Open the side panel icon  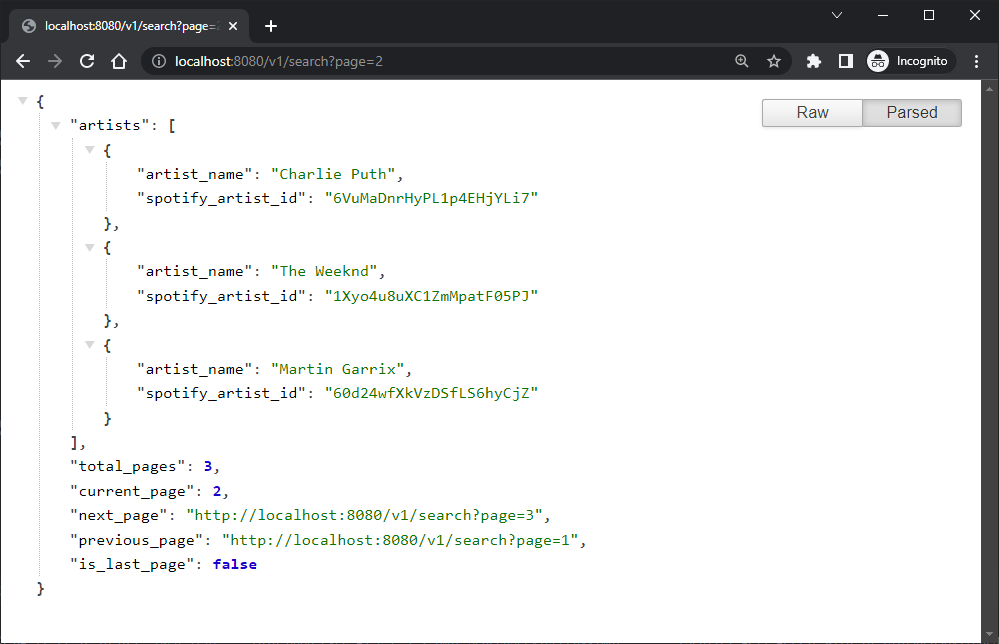(844, 60)
